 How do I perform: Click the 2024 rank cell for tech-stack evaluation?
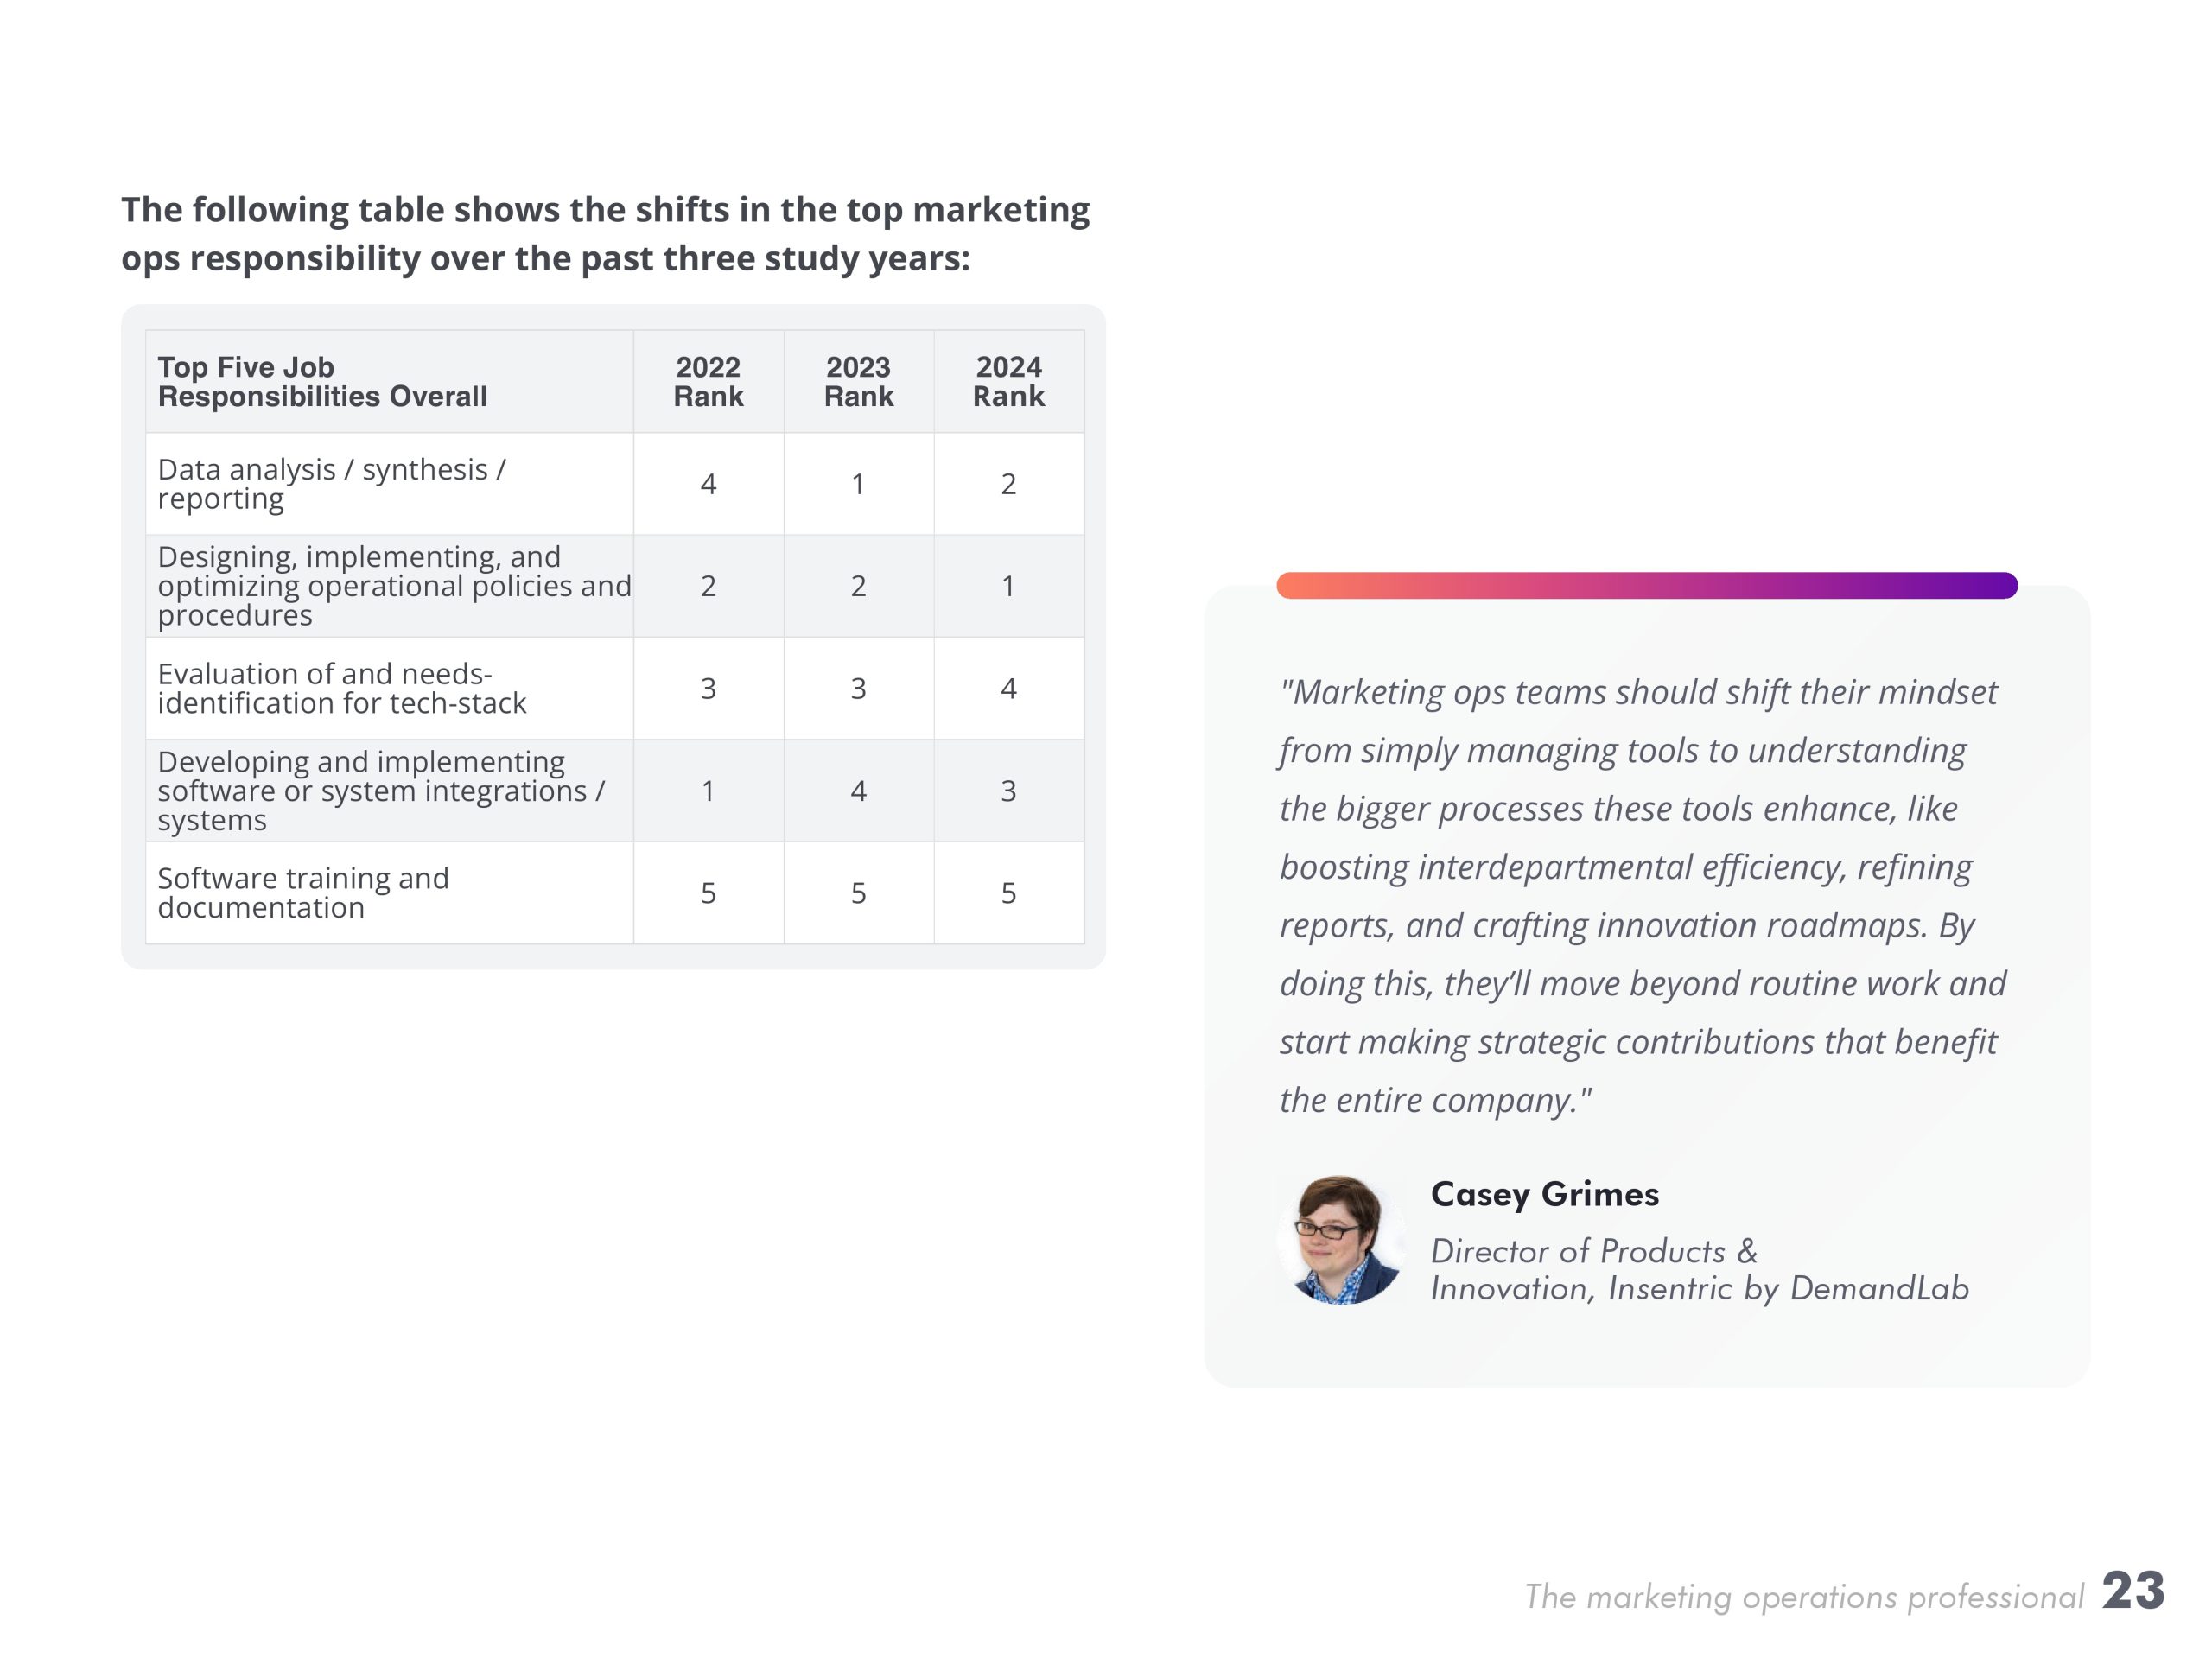pyautogui.click(x=1008, y=688)
